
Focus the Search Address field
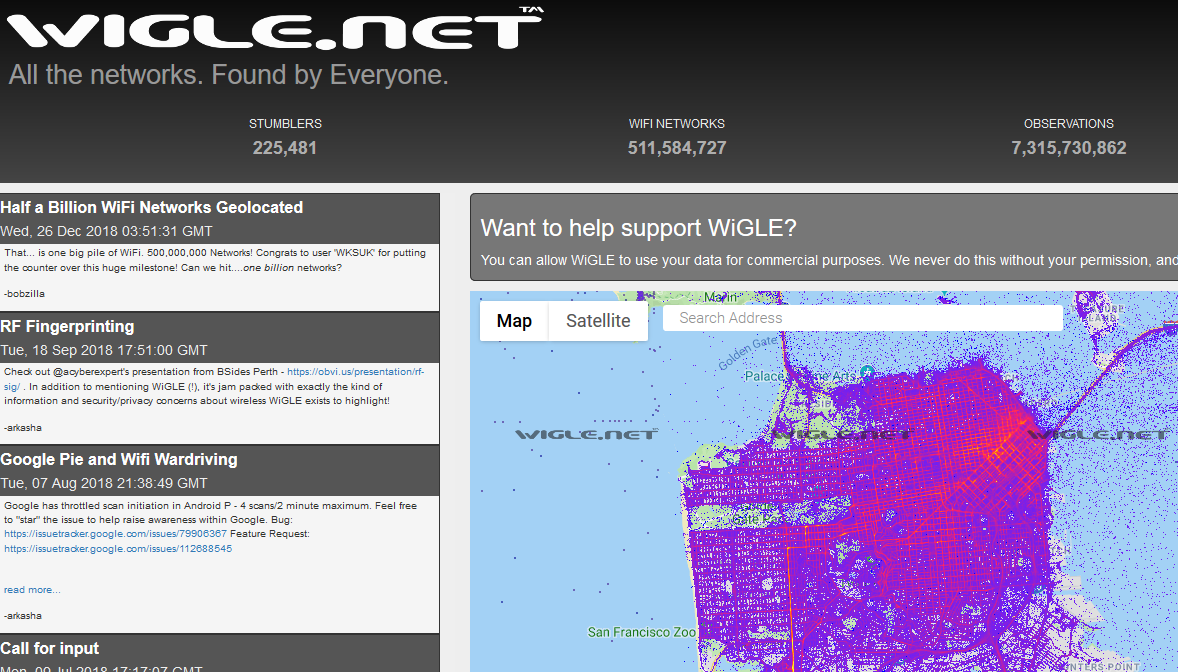pyautogui.click(x=862, y=318)
